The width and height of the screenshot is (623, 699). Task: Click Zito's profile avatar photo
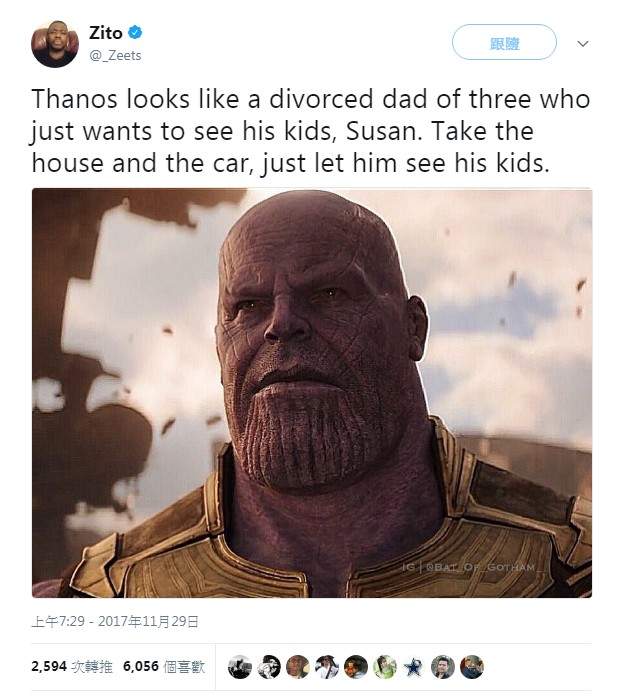[x=55, y=44]
